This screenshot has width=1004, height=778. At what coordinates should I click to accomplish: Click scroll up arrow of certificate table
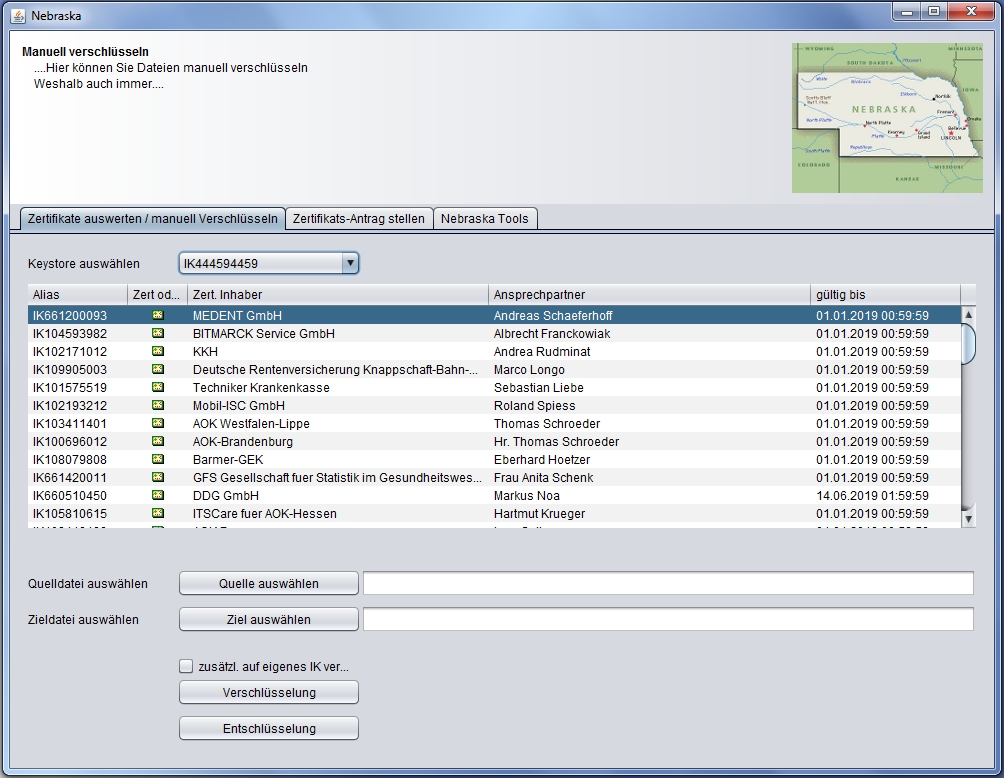[x=968, y=314]
